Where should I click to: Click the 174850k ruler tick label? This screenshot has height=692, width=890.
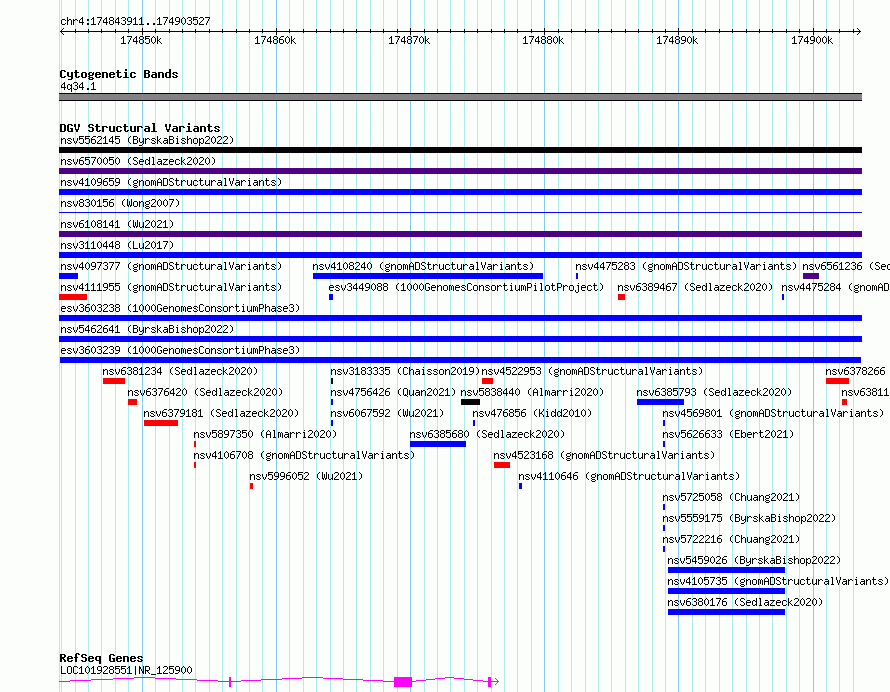(x=141, y=40)
